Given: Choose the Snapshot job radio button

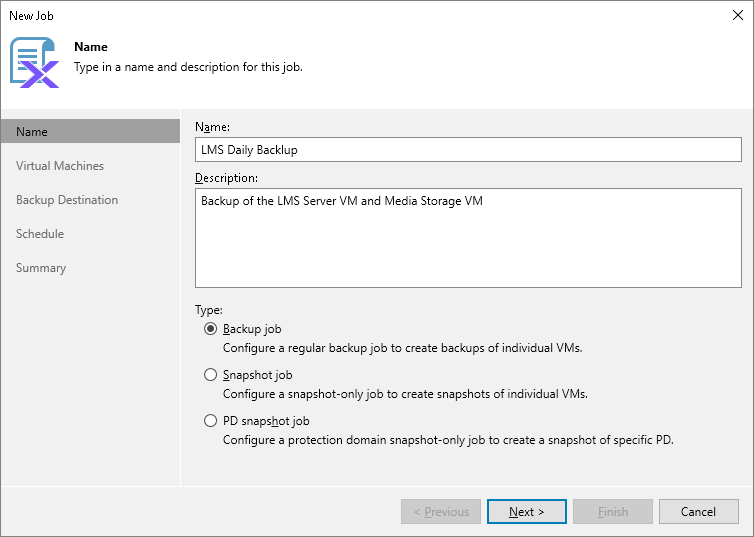Looking at the screenshot, I should [210, 375].
